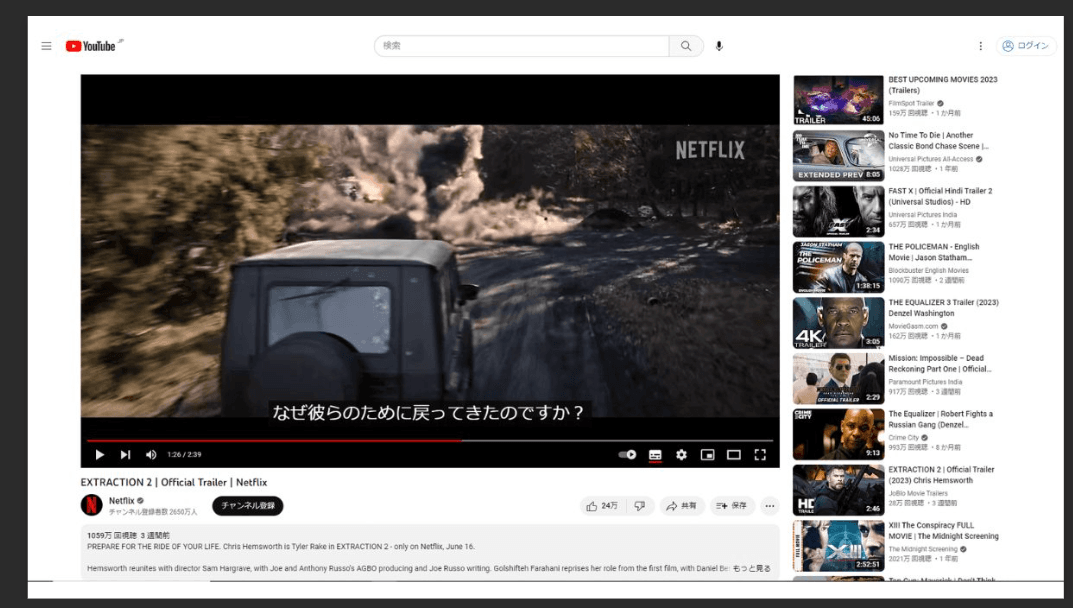Open BEST UPCOMING MOVIES 2023 thumbnail

click(838, 100)
